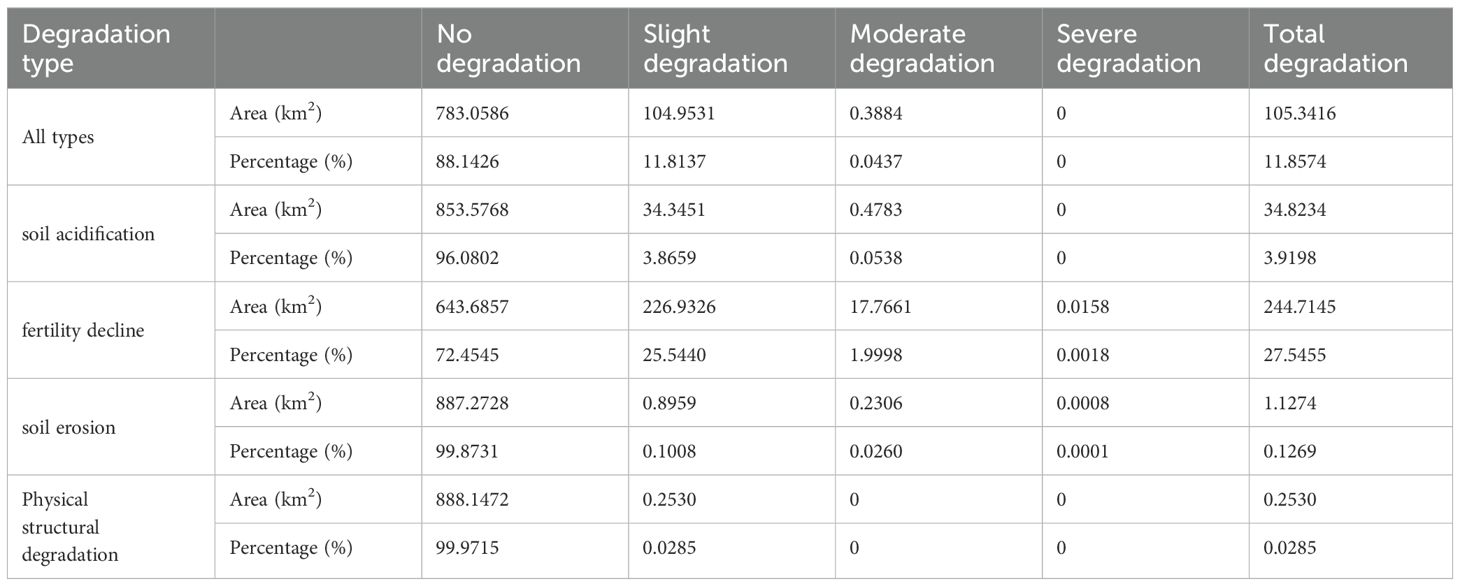Select the 88.1426 percentage cell
This screenshot has height=586, width=1460.
(470, 161)
